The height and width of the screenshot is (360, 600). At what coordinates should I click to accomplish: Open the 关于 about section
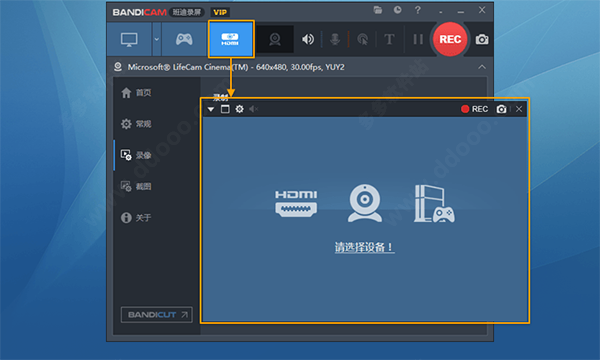point(136,218)
